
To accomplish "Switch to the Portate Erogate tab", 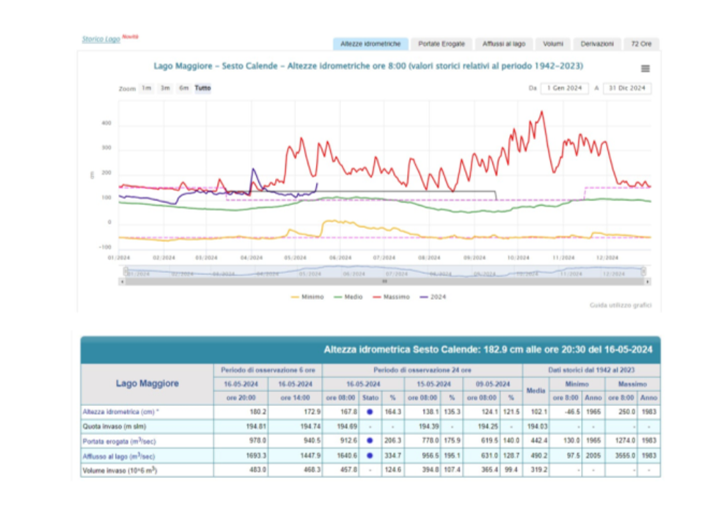I will [x=441, y=44].
